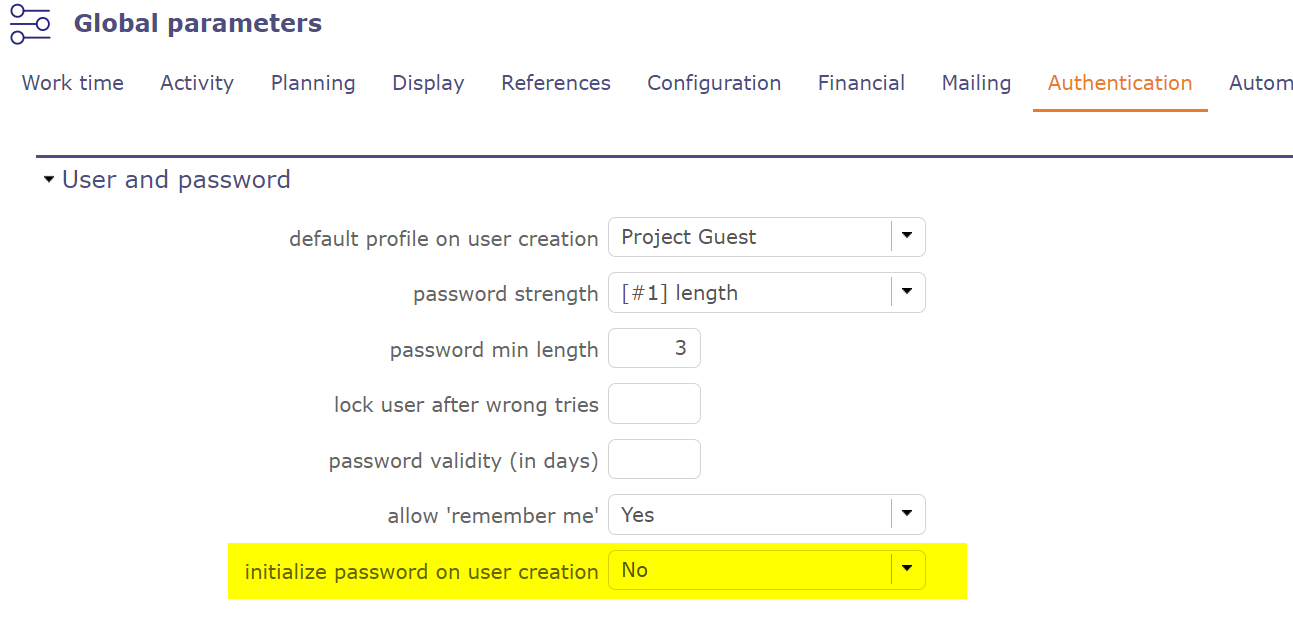Open the default profile dropdown arrow

click(x=907, y=237)
